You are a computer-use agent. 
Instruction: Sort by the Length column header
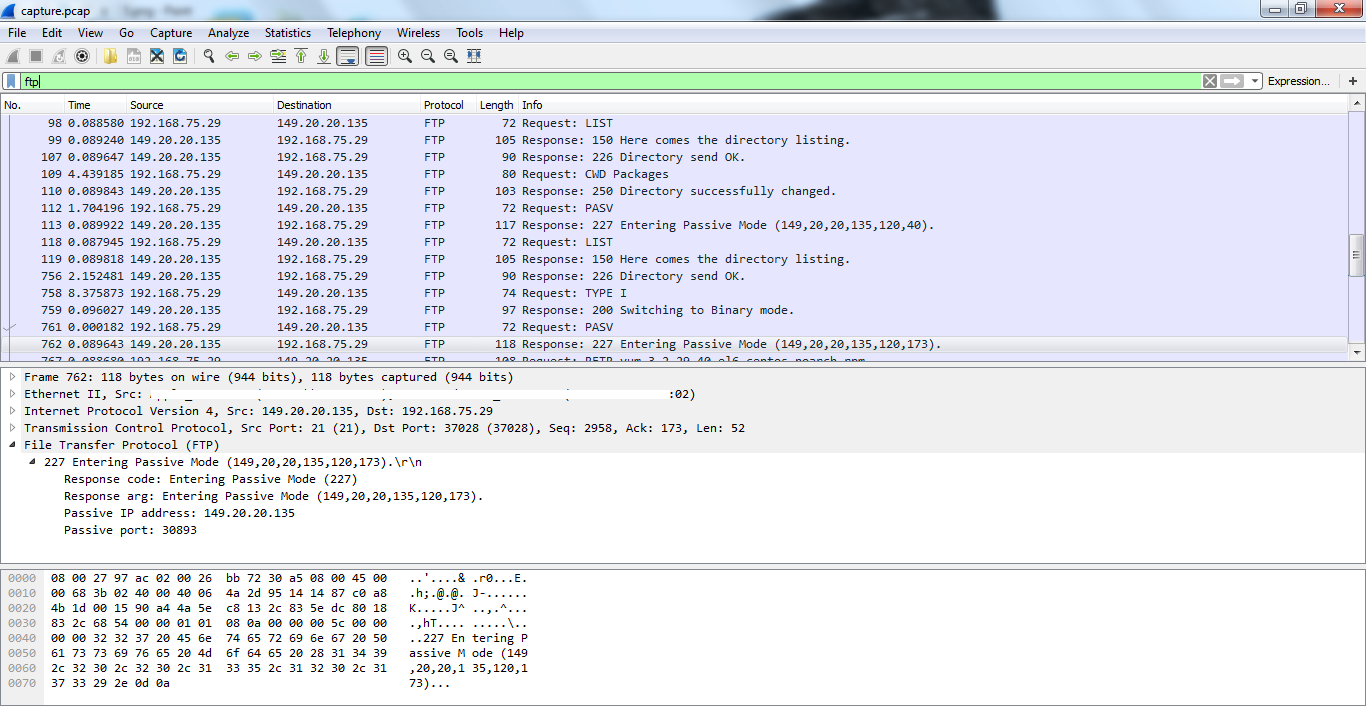[x=496, y=105]
